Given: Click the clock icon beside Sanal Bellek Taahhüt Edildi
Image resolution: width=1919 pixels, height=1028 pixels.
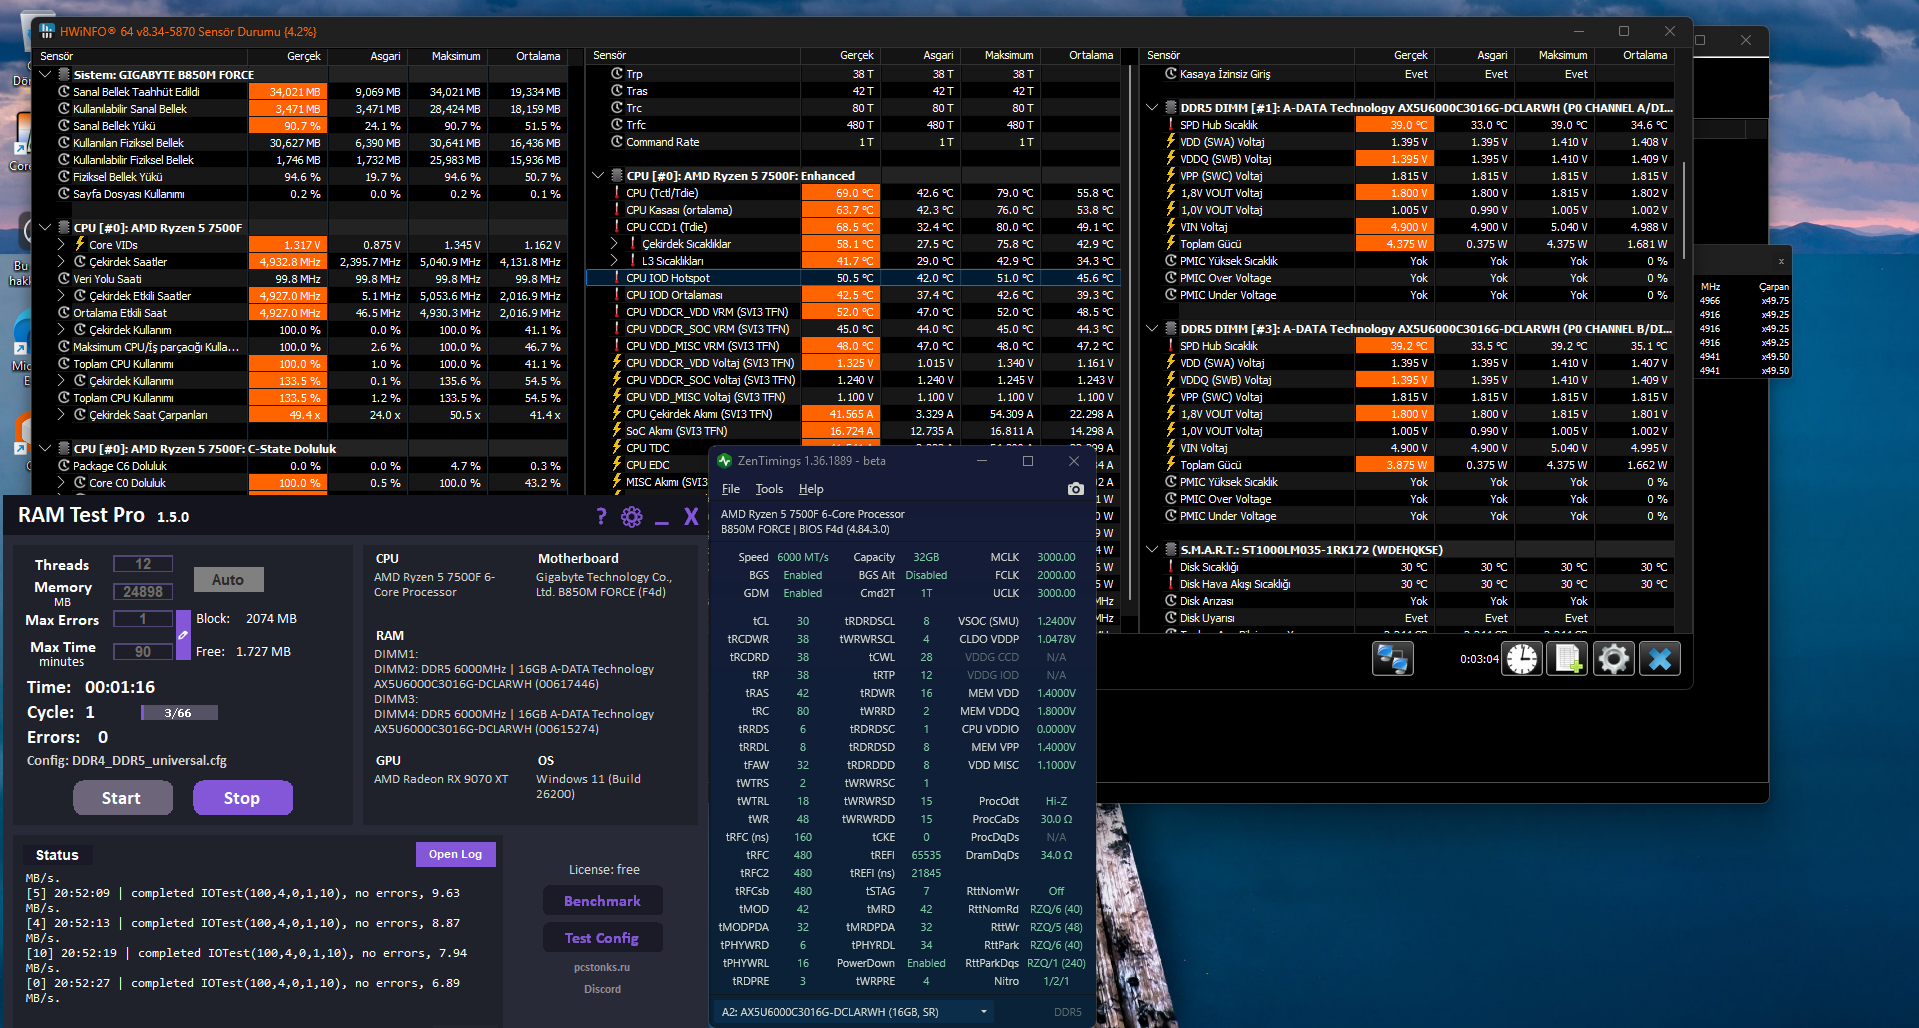Looking at the screenshot, I should pos(64,92).
